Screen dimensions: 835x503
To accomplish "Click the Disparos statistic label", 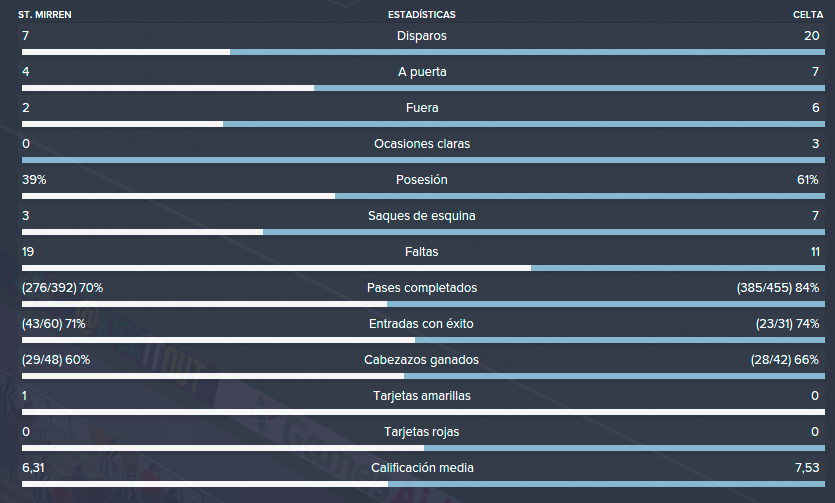I will point(421,36).
